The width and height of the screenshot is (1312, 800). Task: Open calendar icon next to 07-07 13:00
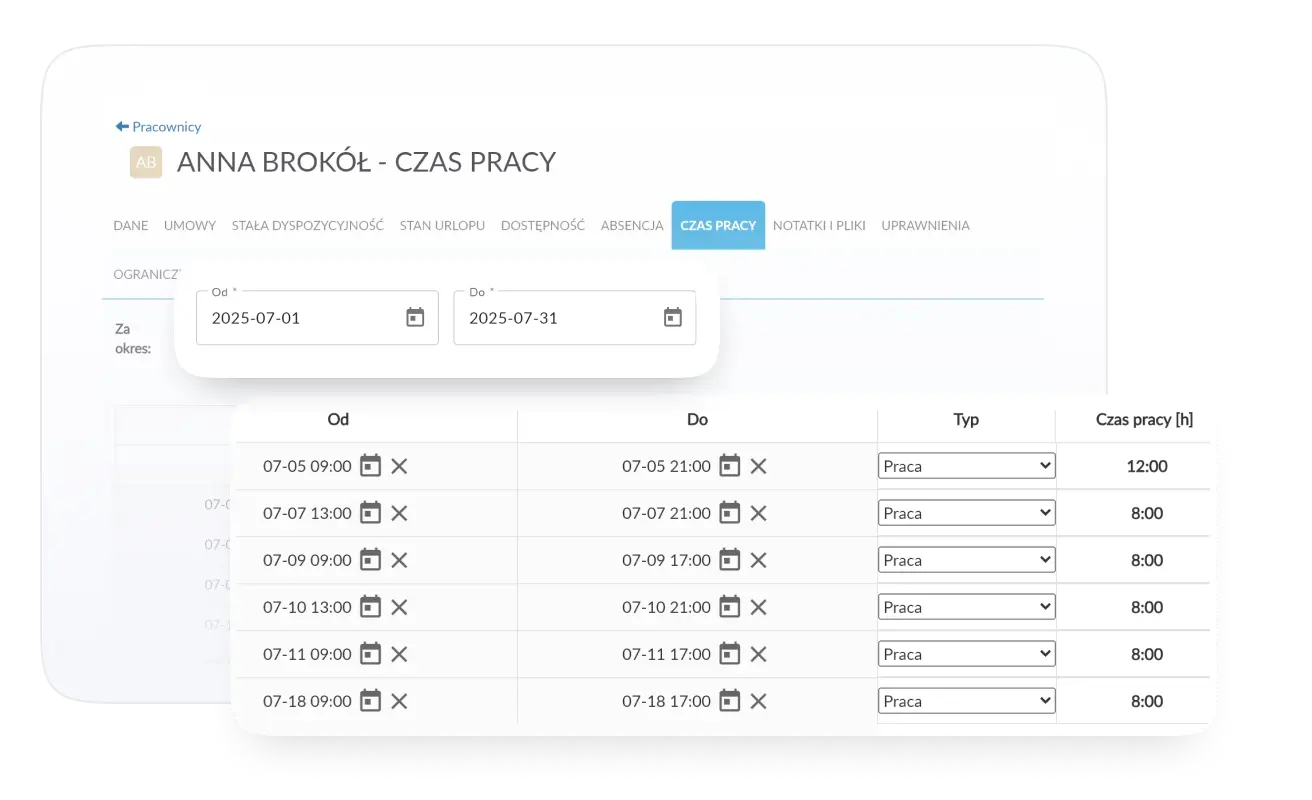pyautogui.click(x=371, y=513)
